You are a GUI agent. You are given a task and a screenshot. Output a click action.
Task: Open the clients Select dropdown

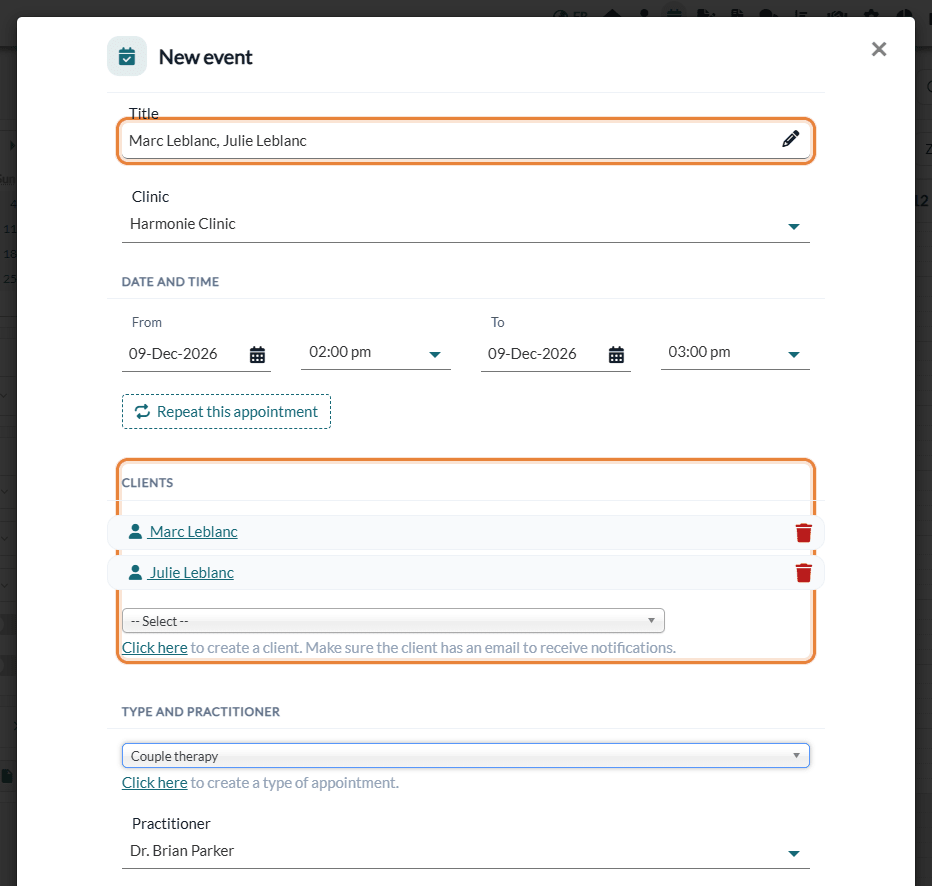coord(393,621)
